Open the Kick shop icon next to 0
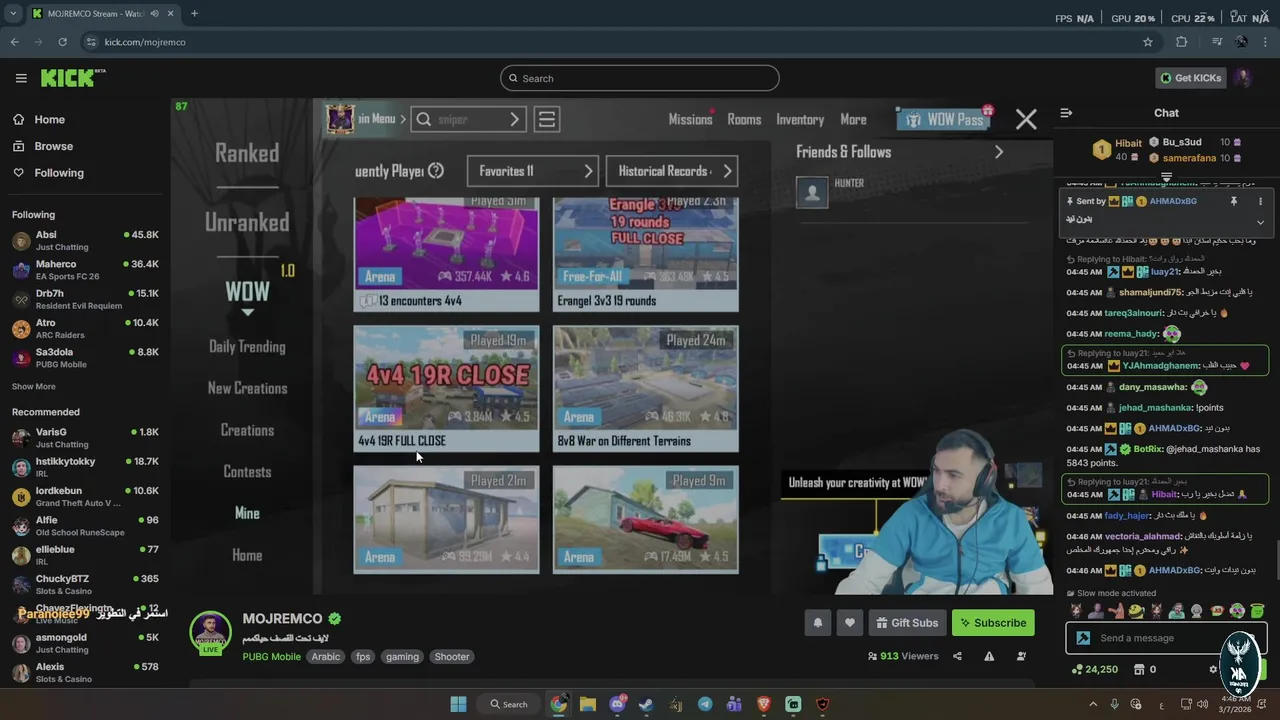 click(1139, 670)
